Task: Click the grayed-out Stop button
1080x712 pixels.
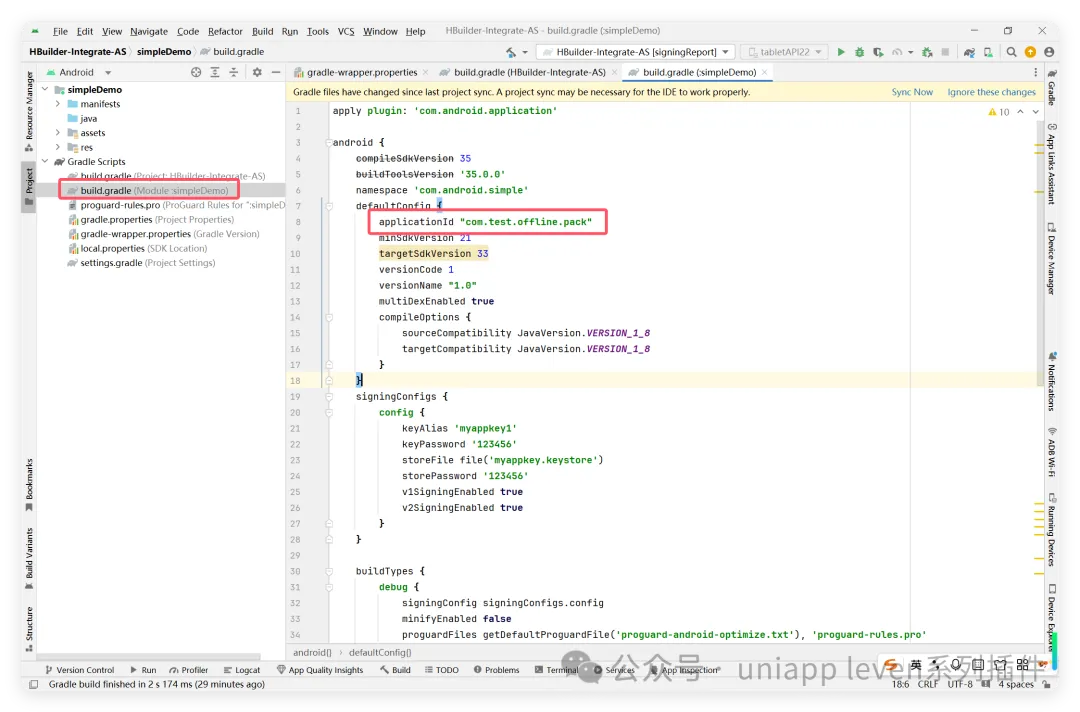Action: pyautogui.click(x=945, y=52)
